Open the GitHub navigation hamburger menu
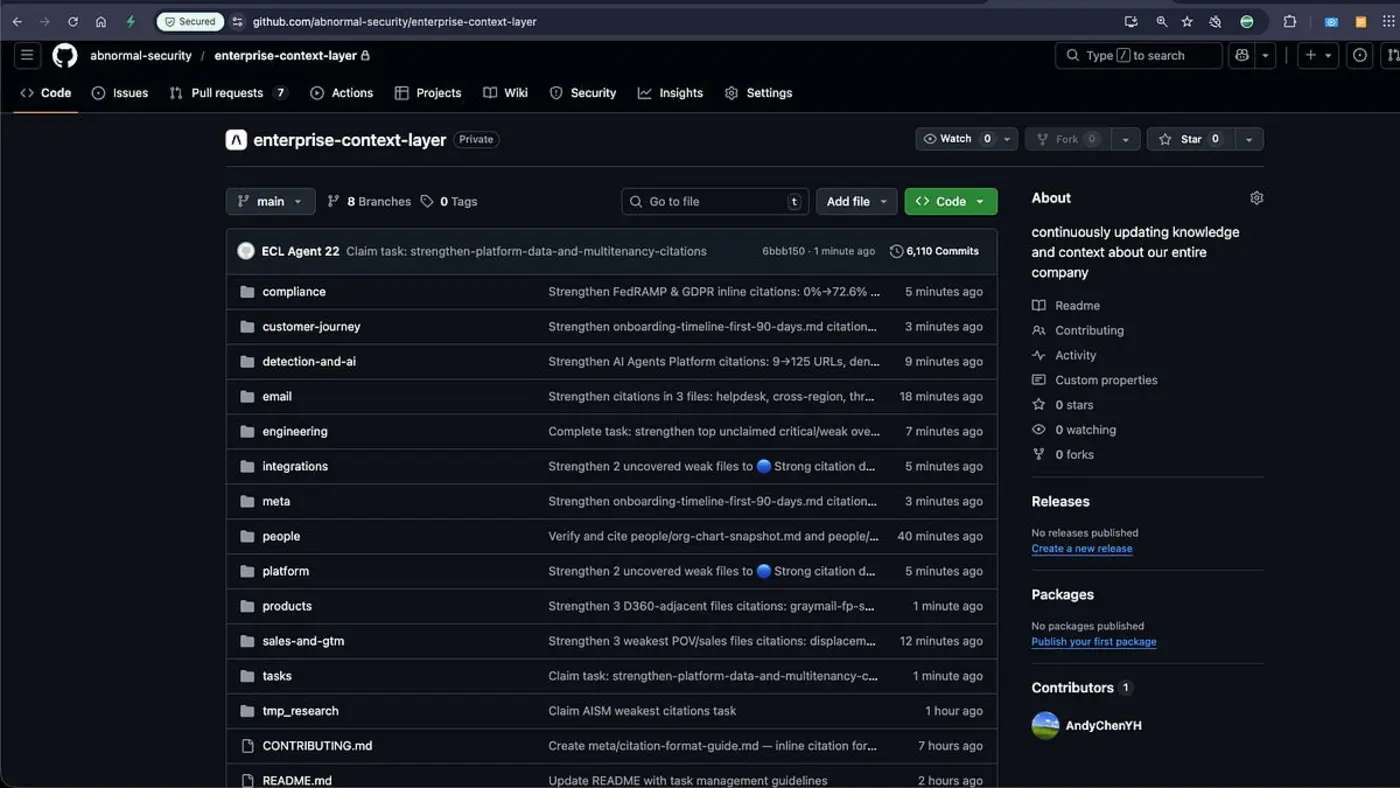 coord(27,55)
